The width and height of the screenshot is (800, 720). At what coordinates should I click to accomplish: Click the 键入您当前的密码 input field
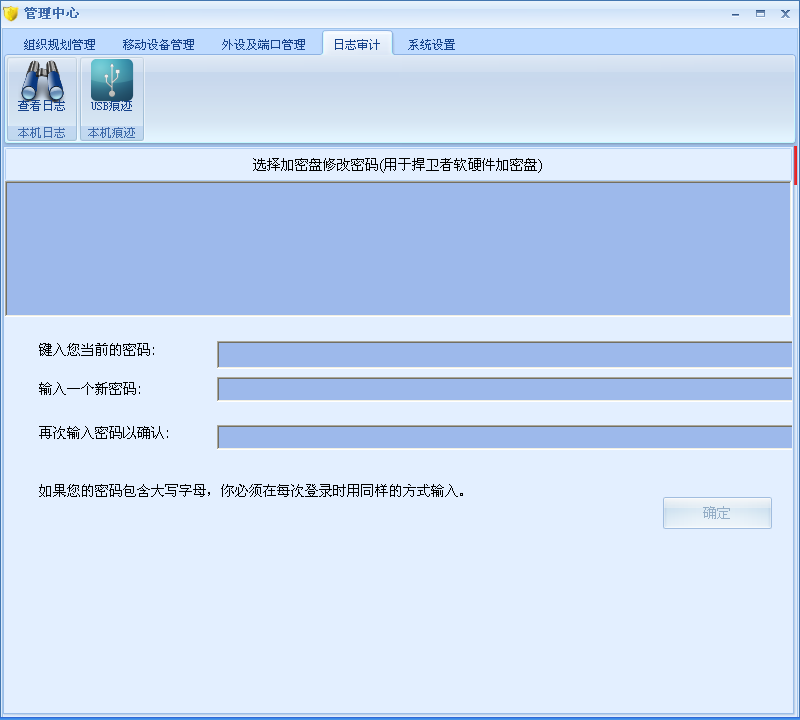[500, 353]
